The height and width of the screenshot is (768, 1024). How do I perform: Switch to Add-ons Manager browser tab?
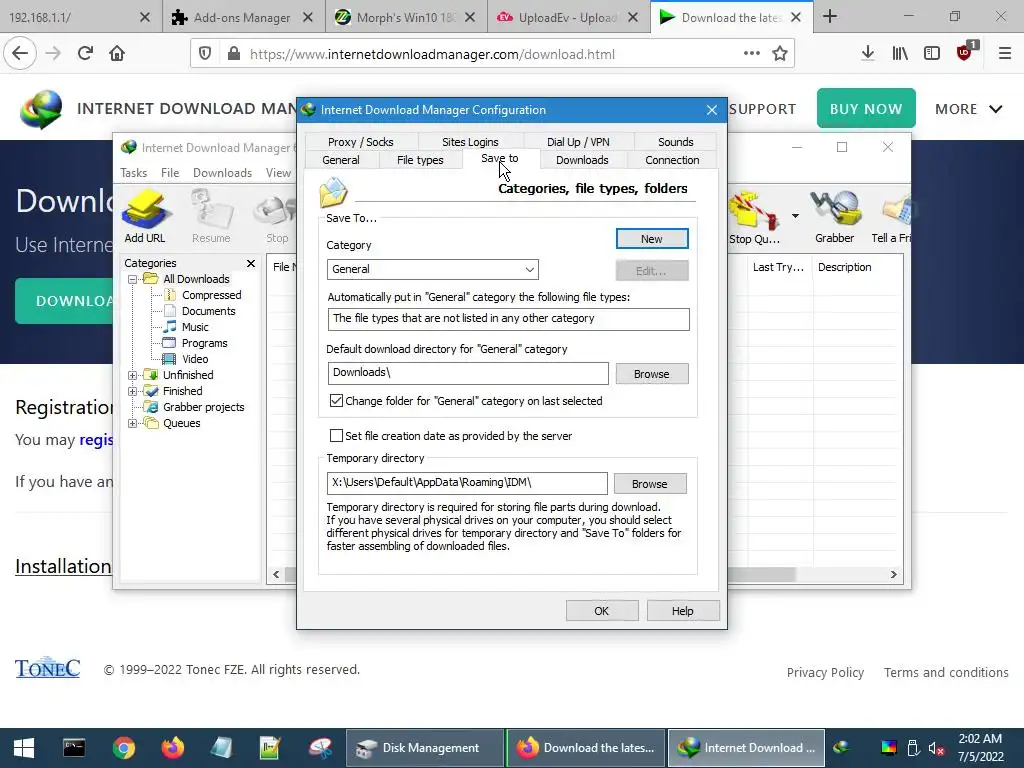click(242, 18)
